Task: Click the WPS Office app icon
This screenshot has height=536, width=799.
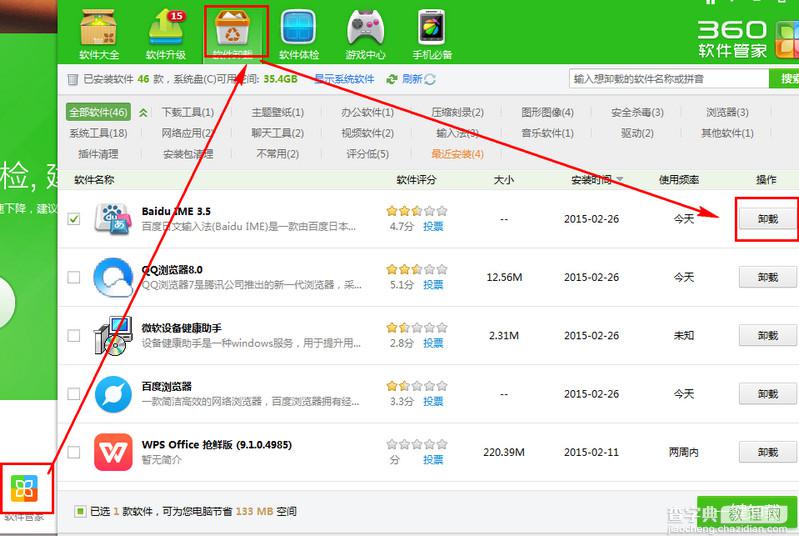Action: point(113,452)
